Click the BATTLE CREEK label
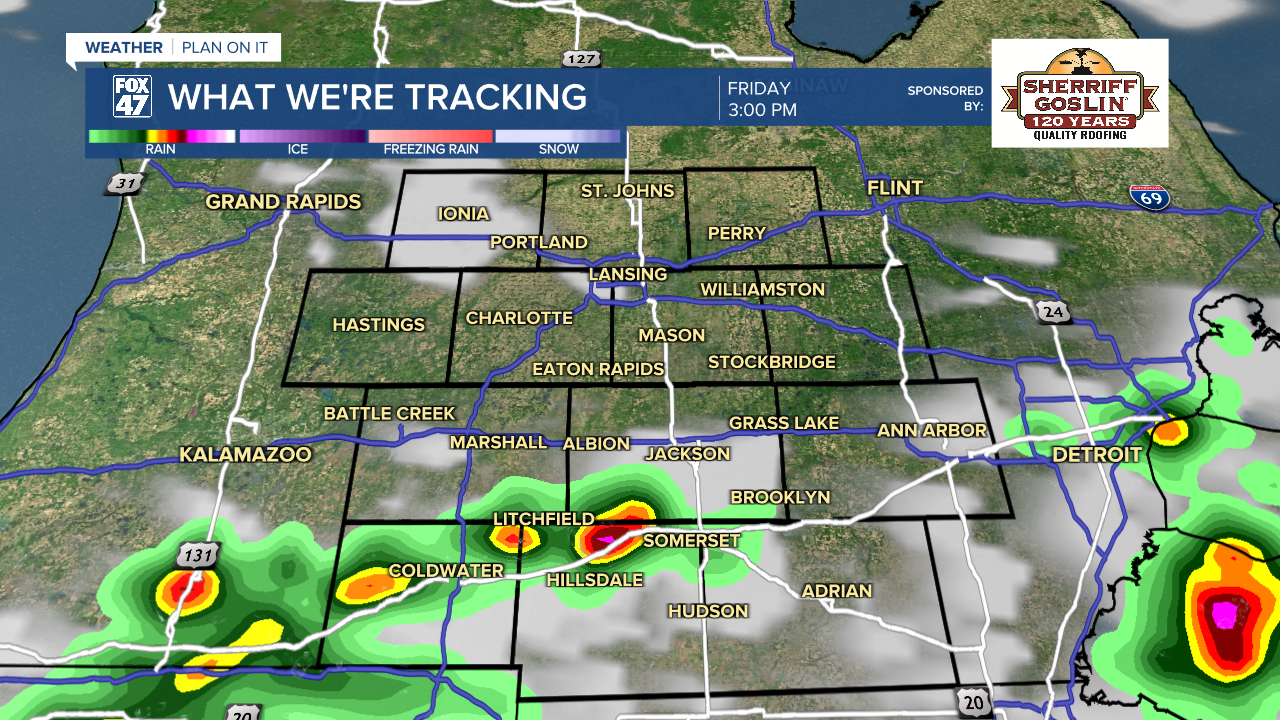The height and width of the screenshot is (720, 1280). point(390,413)
